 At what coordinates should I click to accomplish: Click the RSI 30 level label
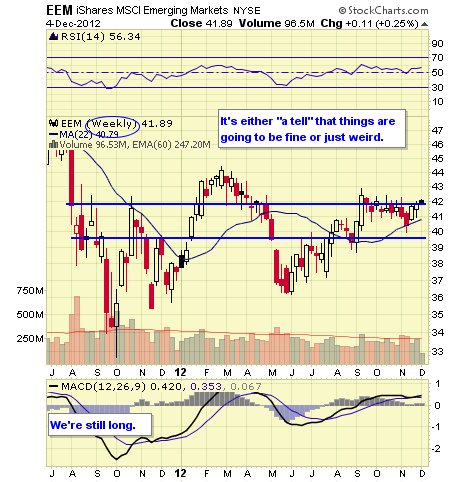437,88
